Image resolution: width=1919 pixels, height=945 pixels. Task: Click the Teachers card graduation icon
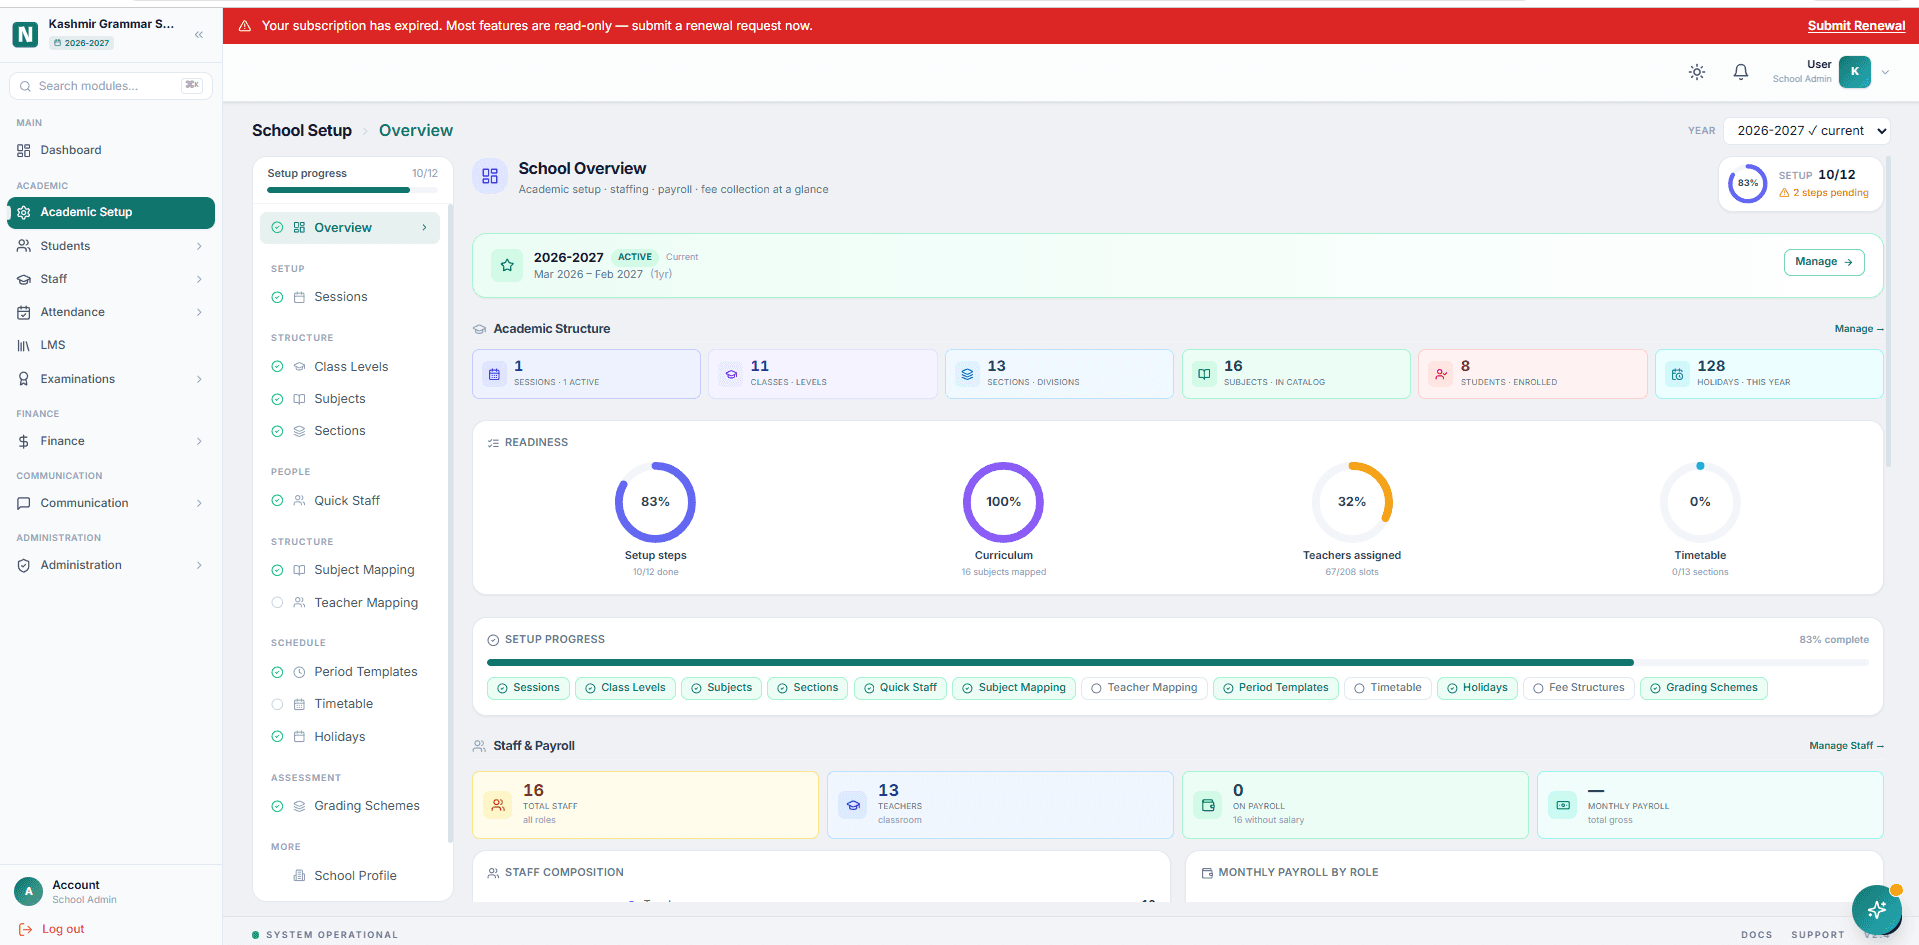click(853, 805)
